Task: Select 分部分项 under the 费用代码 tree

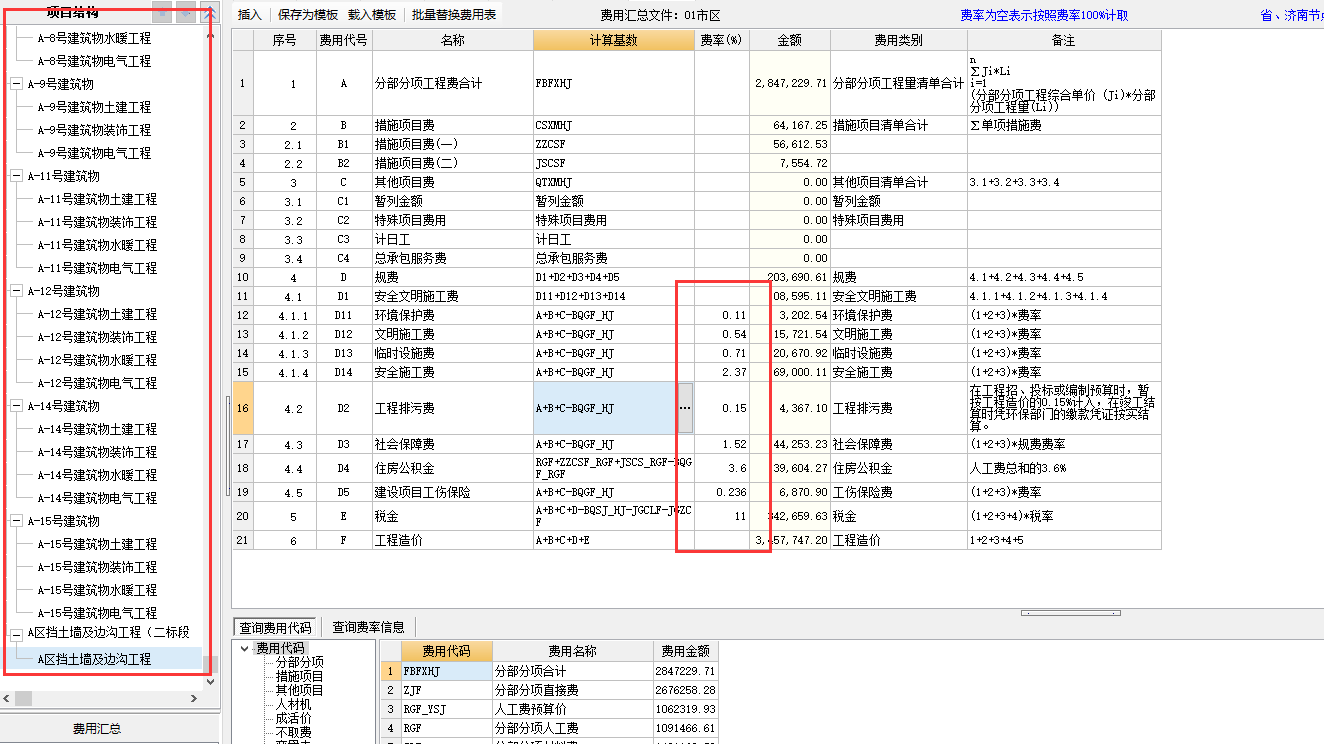Action: [x=299, y=662]
